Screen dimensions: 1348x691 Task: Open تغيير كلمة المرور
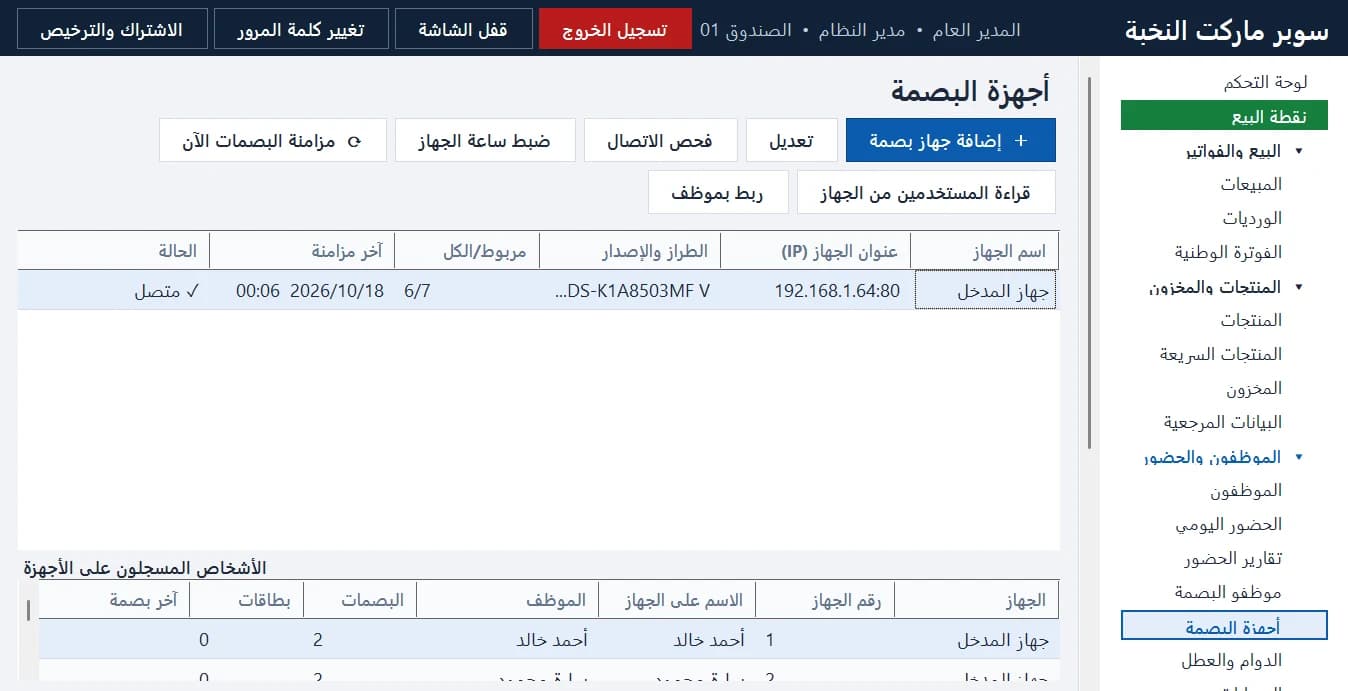click(x=301, y=29)
